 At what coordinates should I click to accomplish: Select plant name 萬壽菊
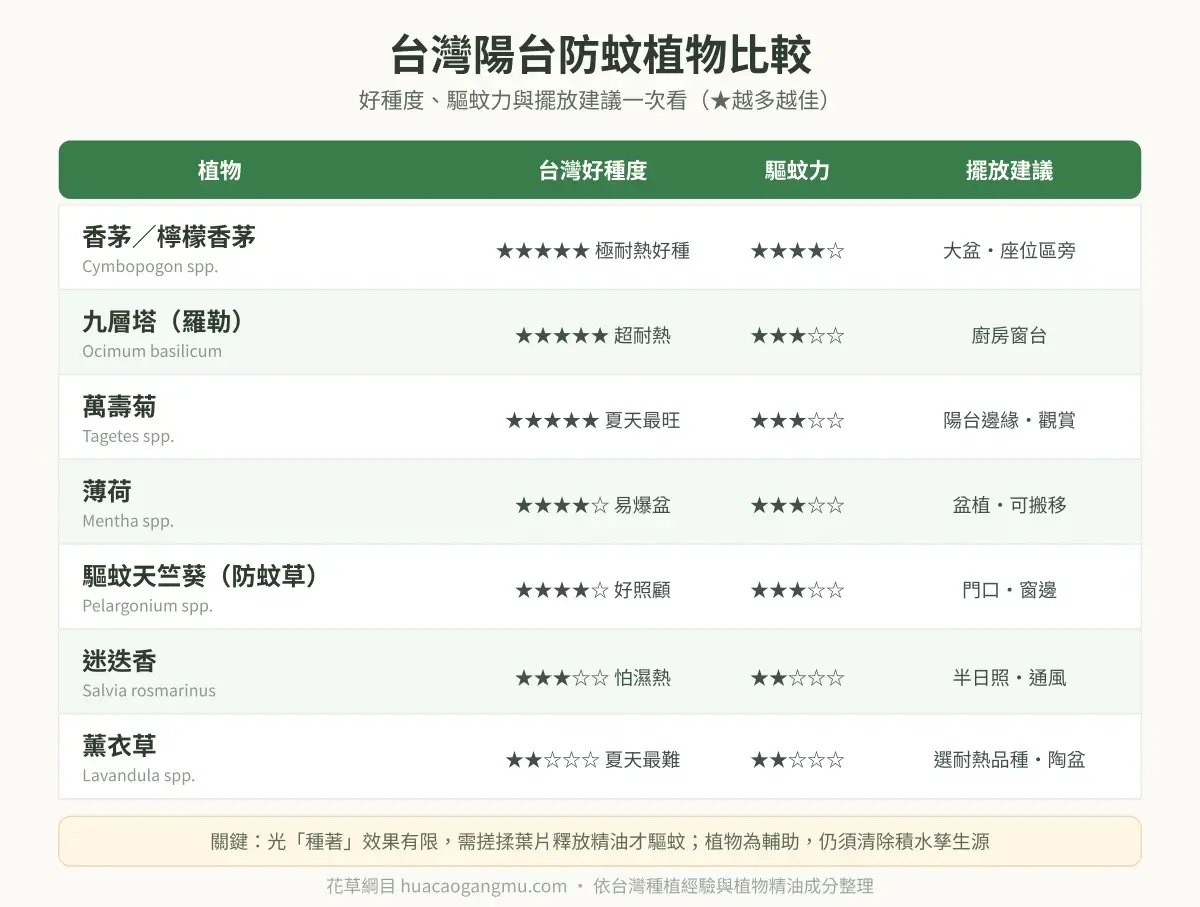point(119,407)
